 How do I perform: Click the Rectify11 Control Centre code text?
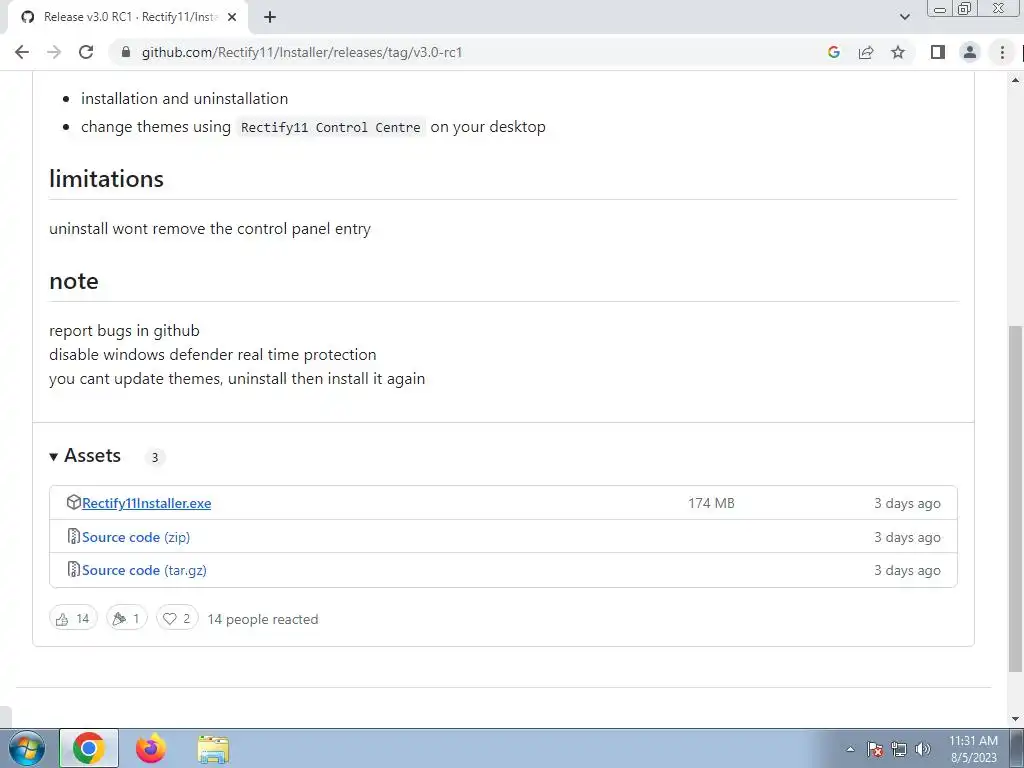click(x=330, y=127)
